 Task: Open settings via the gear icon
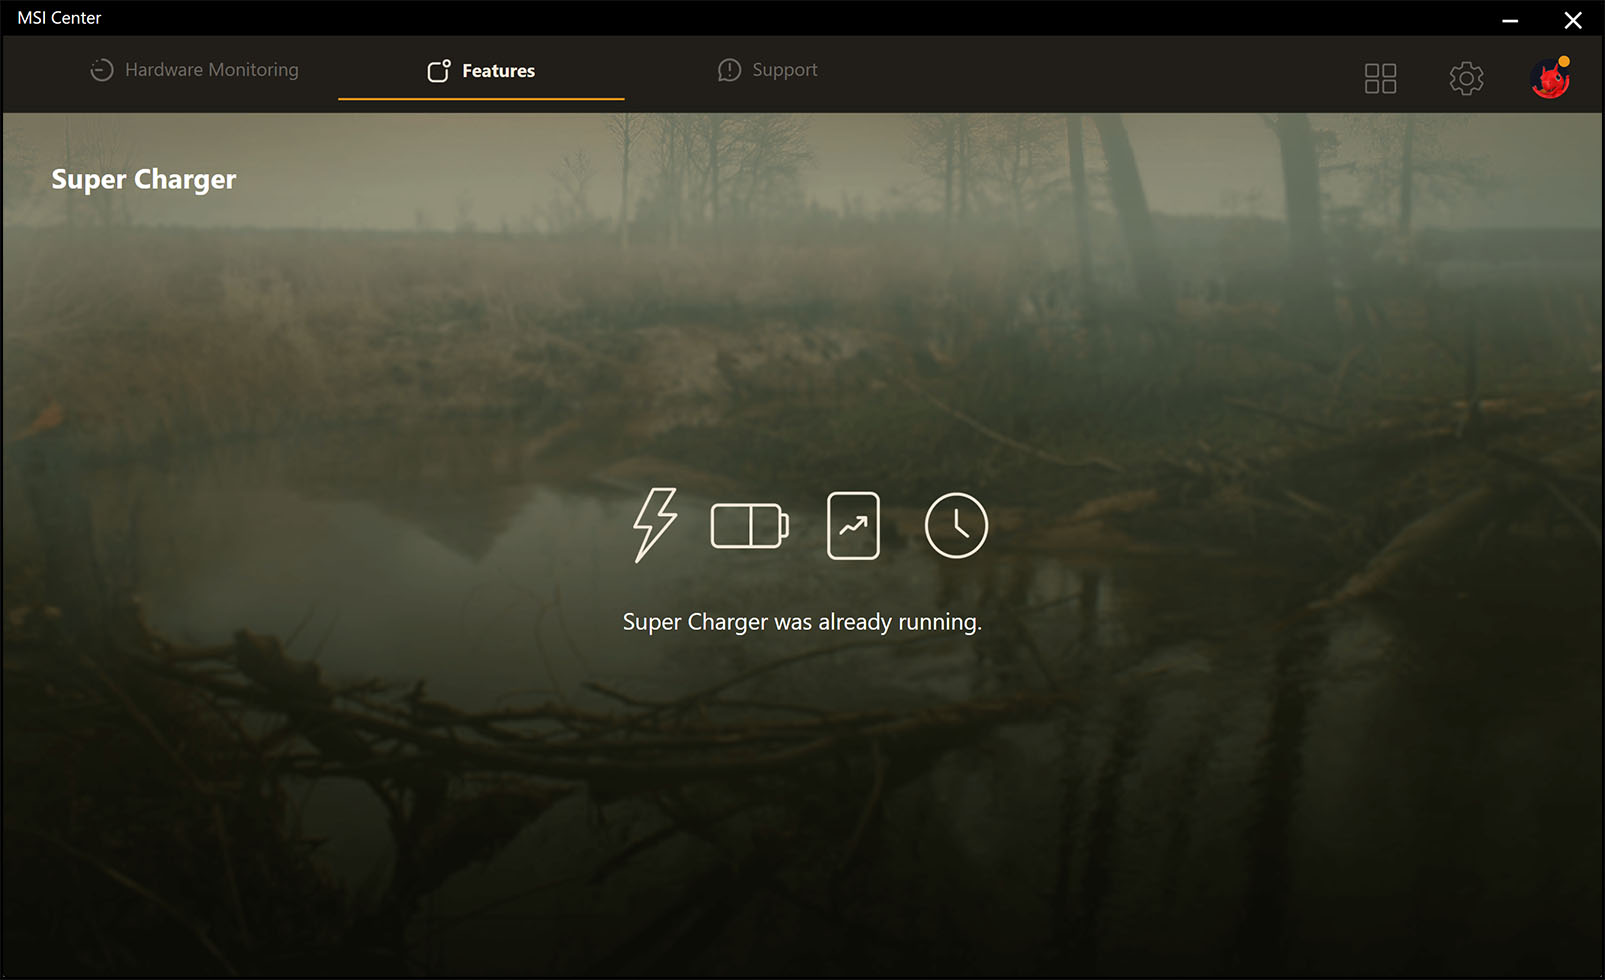click(x=1466, y=78)
